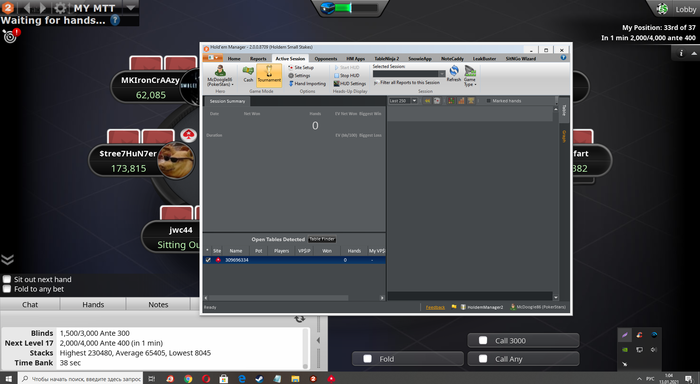Check the Call Any pre-action box
700x384 pixels.
tap(483, 359)
